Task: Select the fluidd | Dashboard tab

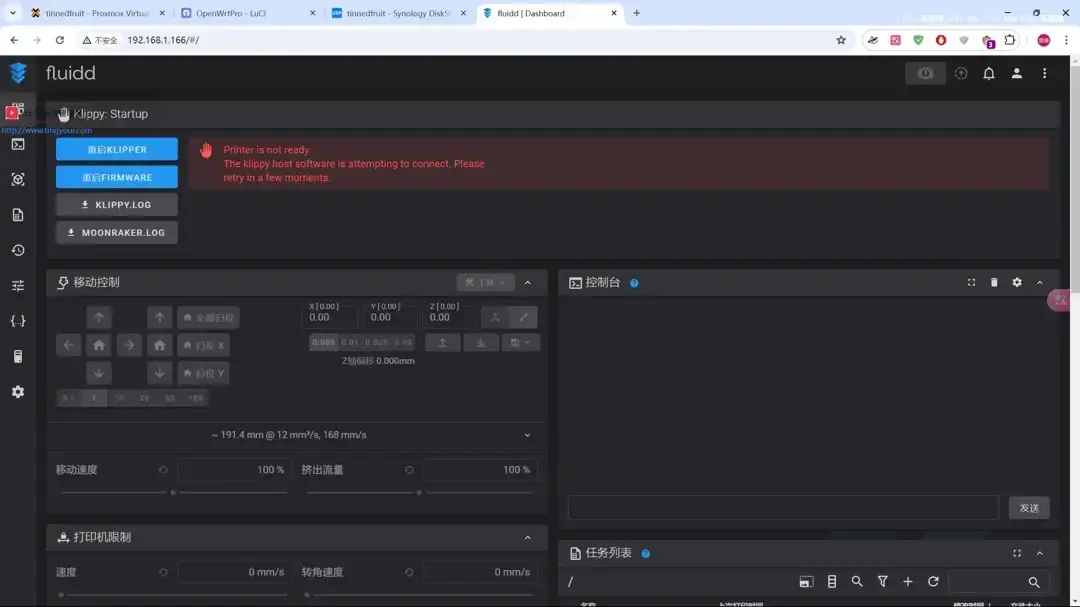Action: (550, 13)
